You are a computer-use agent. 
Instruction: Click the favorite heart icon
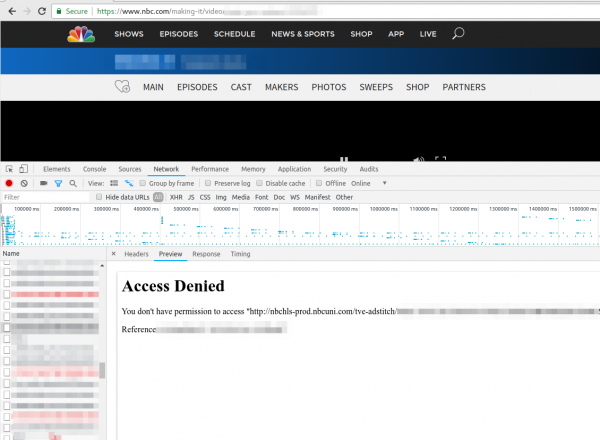[122, 86]
